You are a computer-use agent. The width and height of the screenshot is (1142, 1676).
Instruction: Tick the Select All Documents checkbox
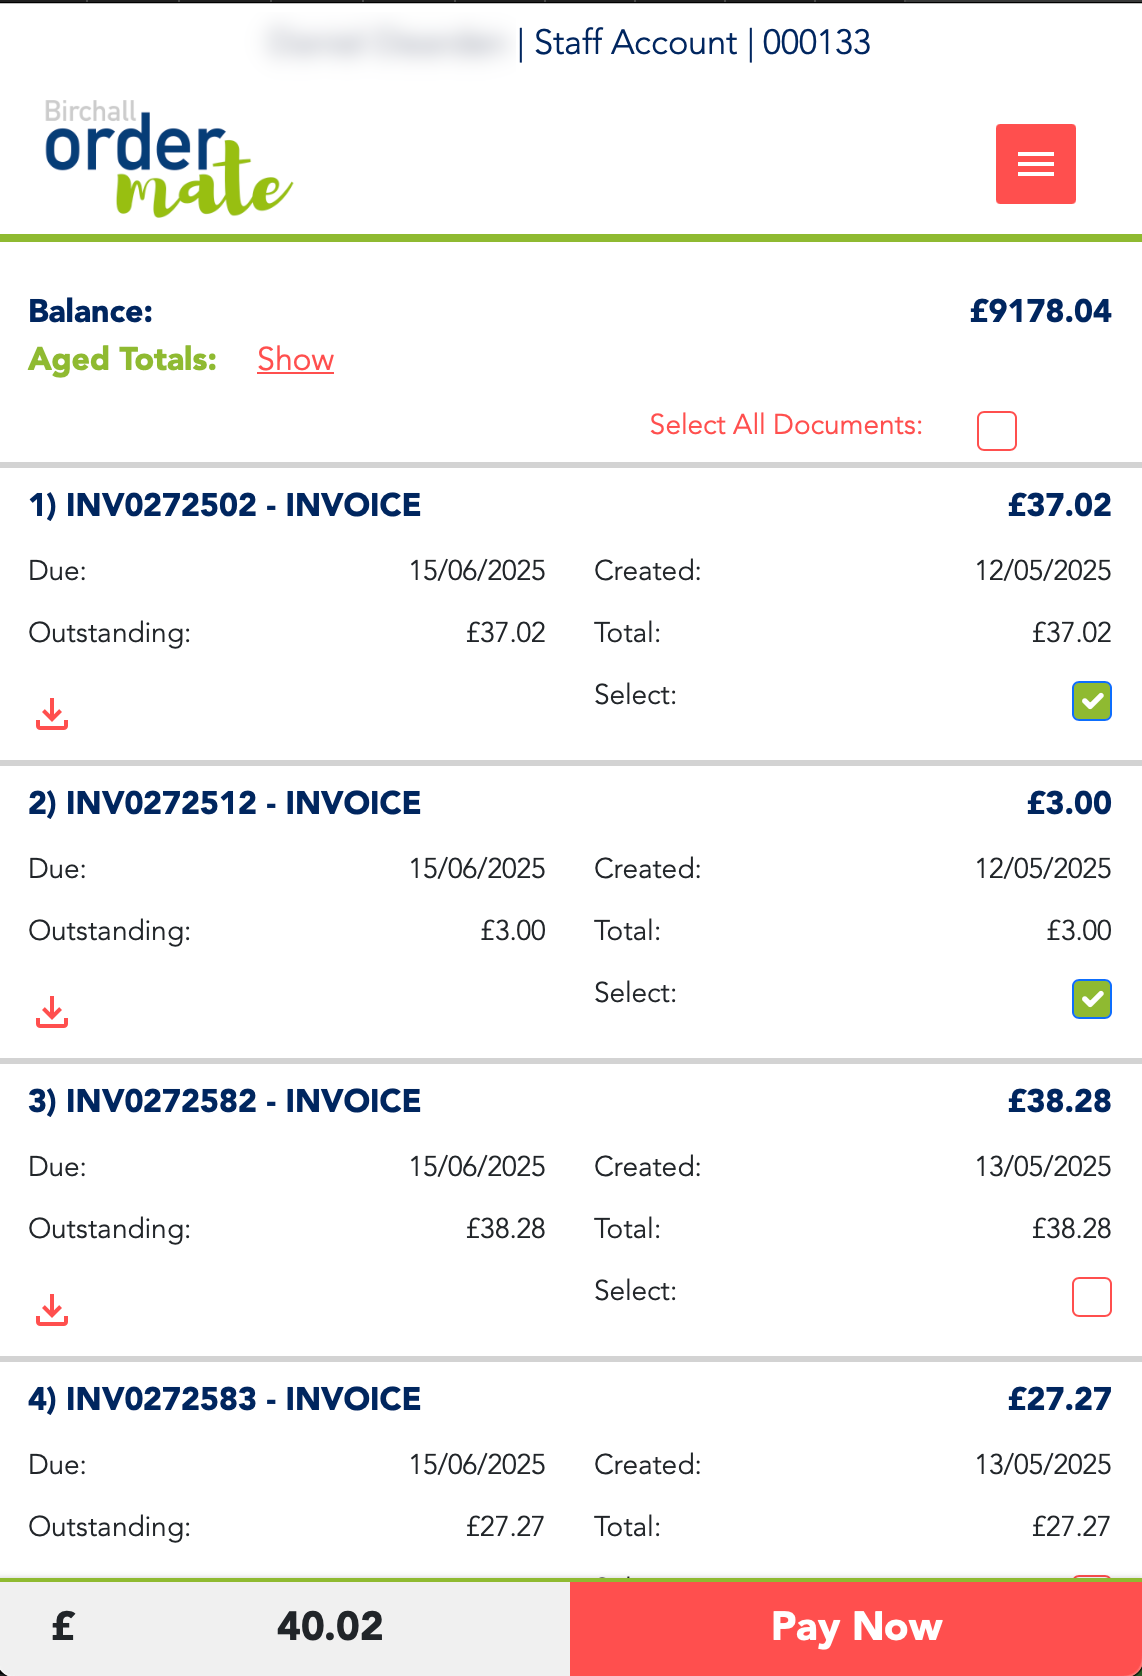pyautogui.click(x=996, y=431)
